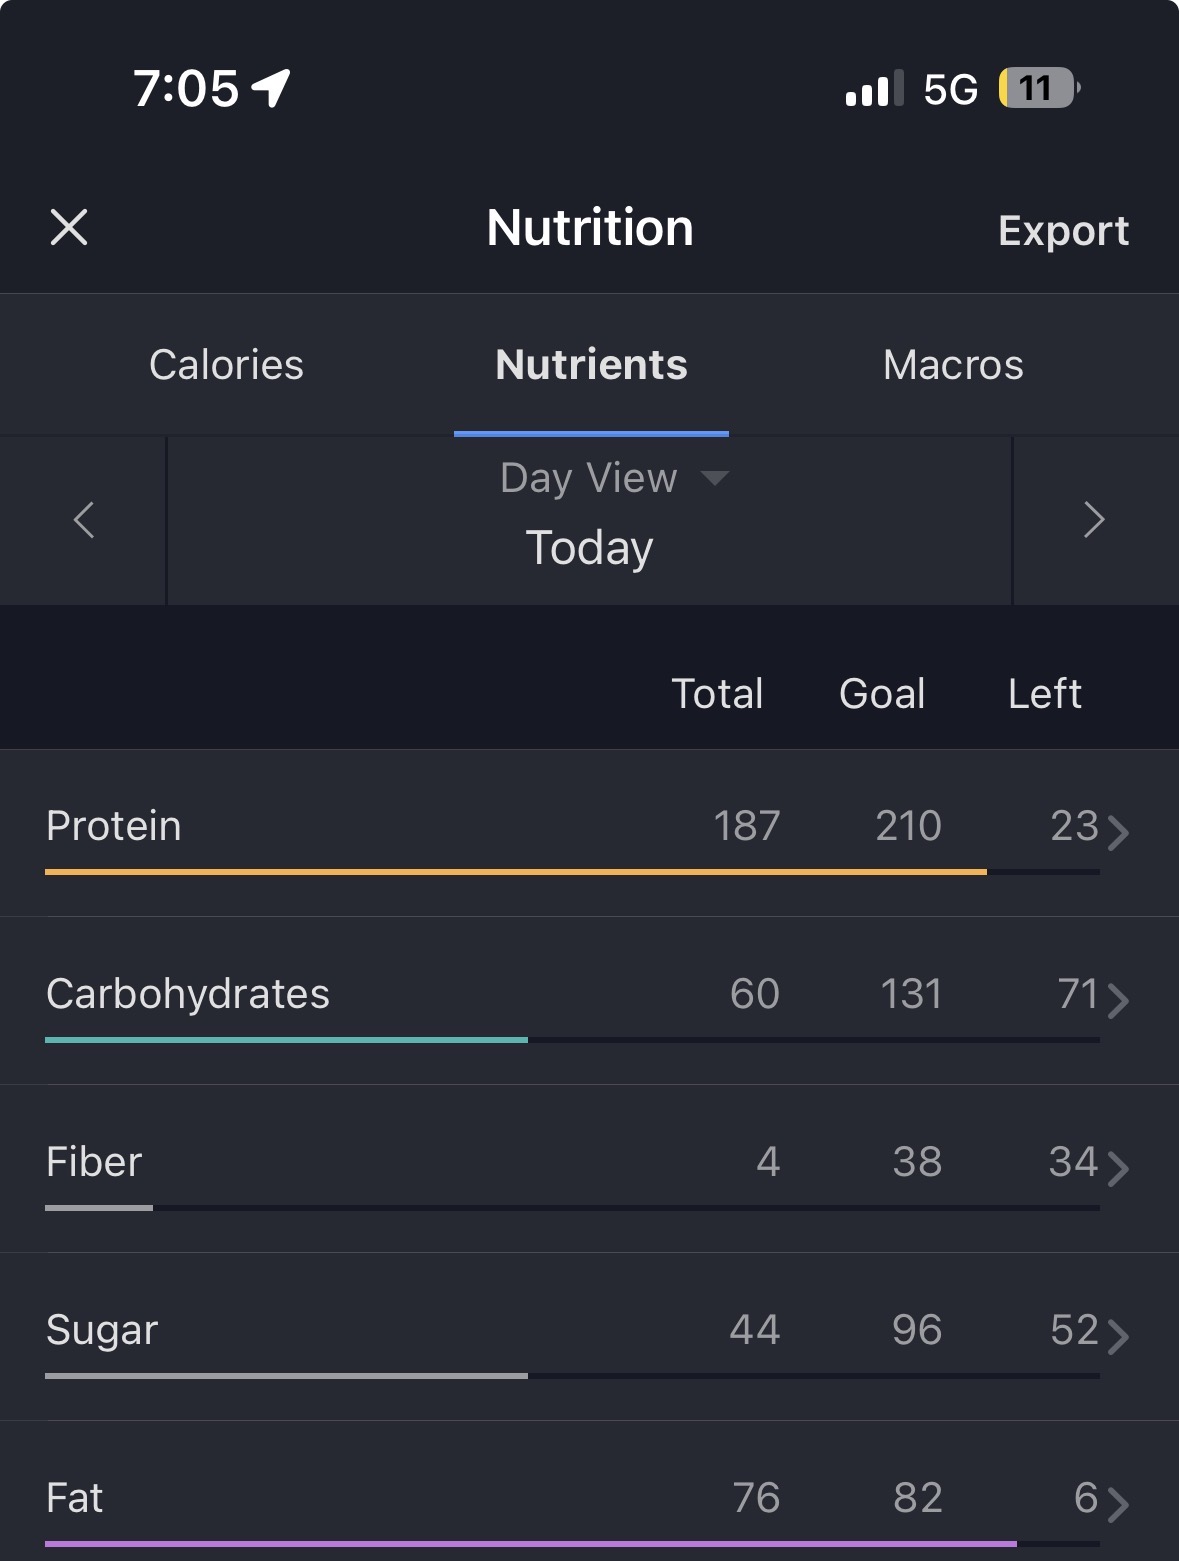Tap the Today date label

pyautogui.click(x=589, y=548)
